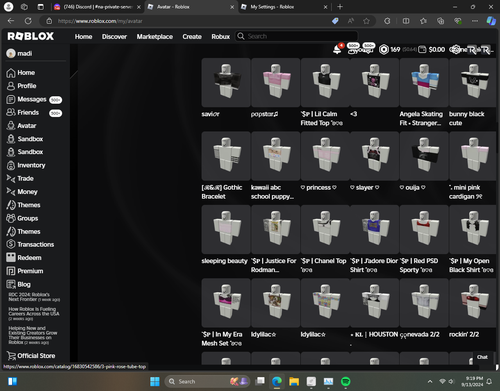500x391 pixels.
Task: Select My Open Black Shirt thumbnail
Action: (x=473, y=229)
